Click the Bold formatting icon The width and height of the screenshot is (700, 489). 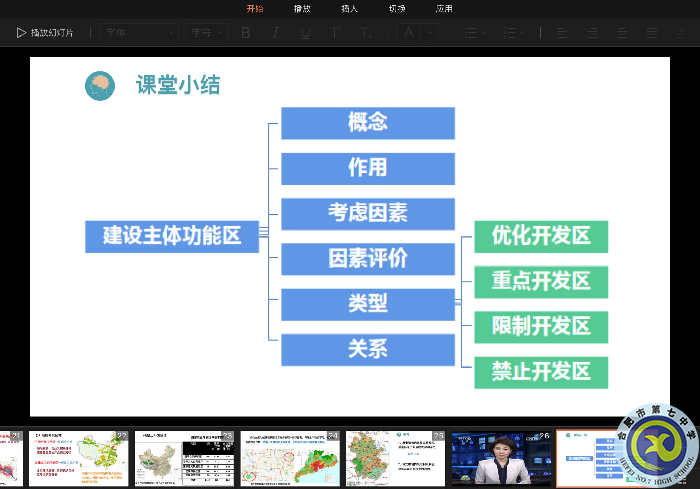click(246, 33)
